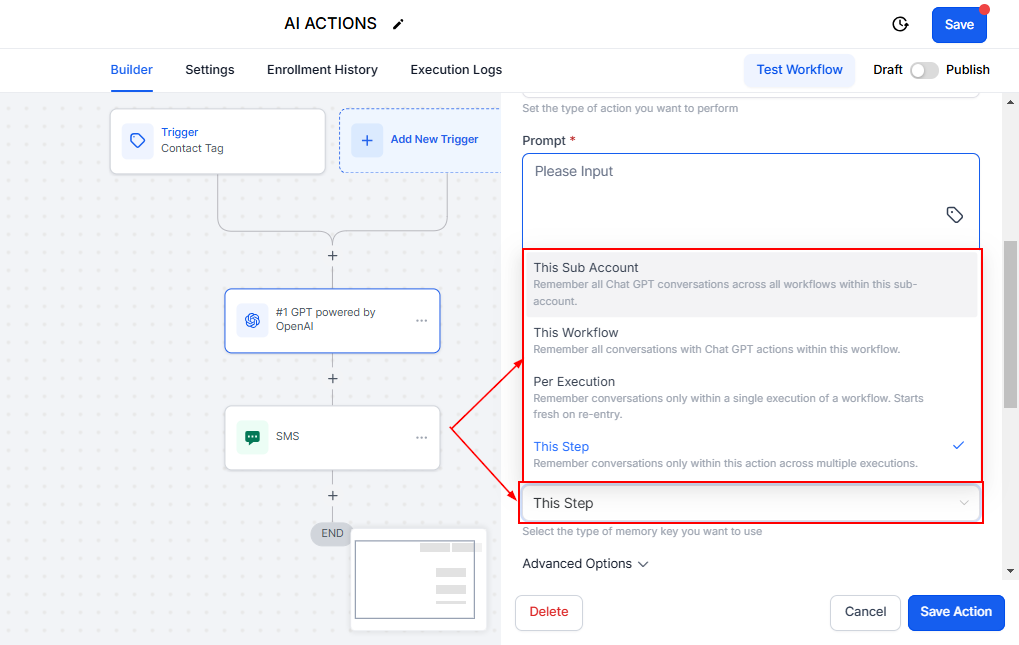This screenshot has width=1019, height=645.
Task: Open three-dot menu on GPT powered by OpenAI step
Action: [x=422, y=321]
